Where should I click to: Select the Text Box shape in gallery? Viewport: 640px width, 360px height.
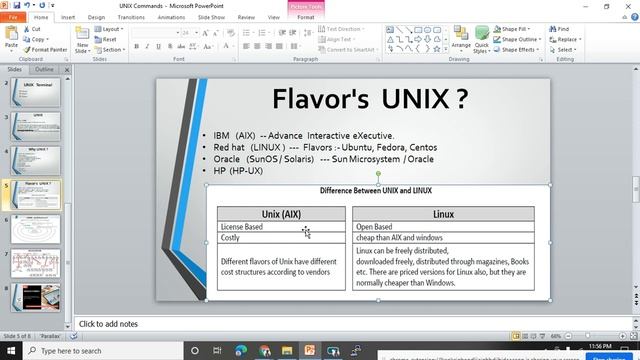(390, 30)
